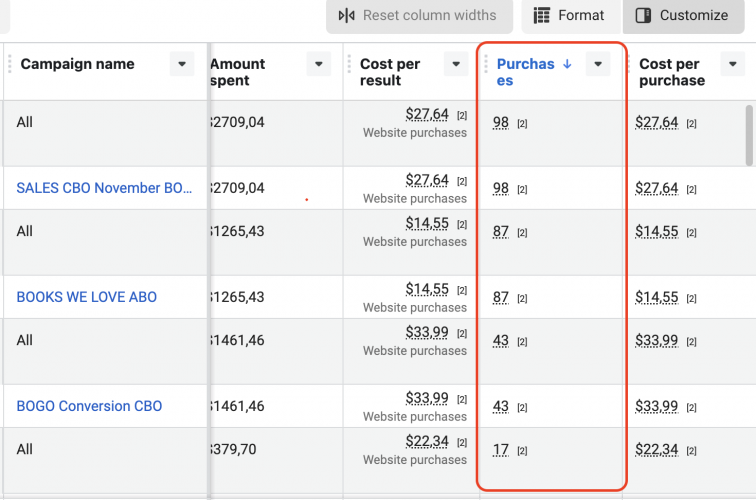This screenshot has width=756, height=500.
Task: Click amount 1265,43 in BOOKS WE LOVE row
Action: point(237,297)
